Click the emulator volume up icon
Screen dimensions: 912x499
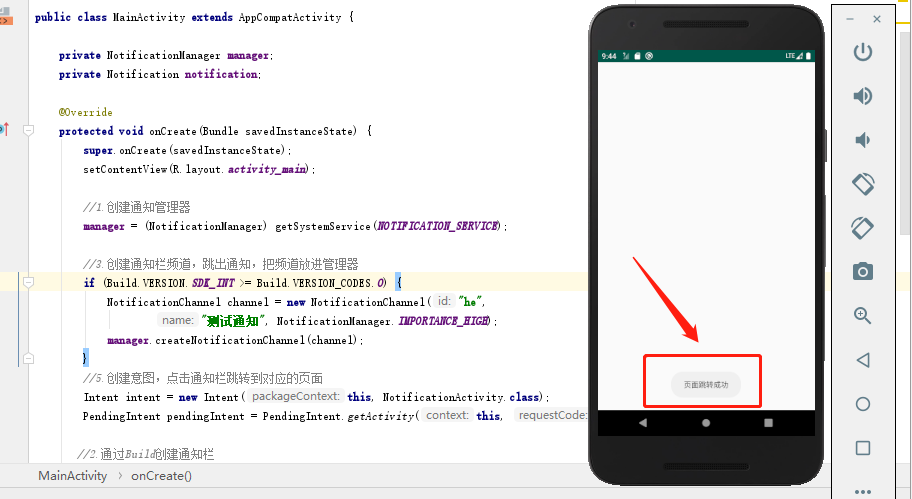tap(863, 96)
